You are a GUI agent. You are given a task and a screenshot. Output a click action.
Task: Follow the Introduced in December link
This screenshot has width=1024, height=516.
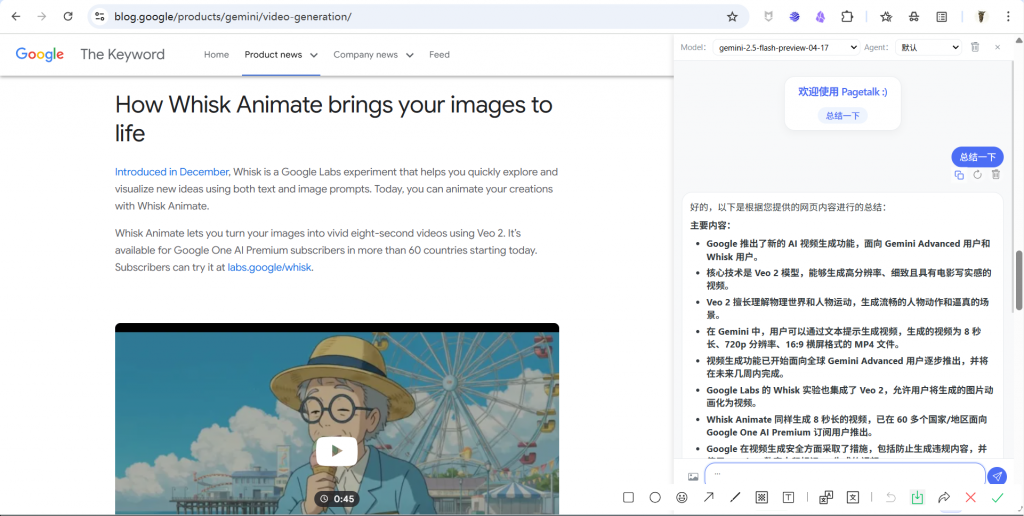(x=172, y=172)
